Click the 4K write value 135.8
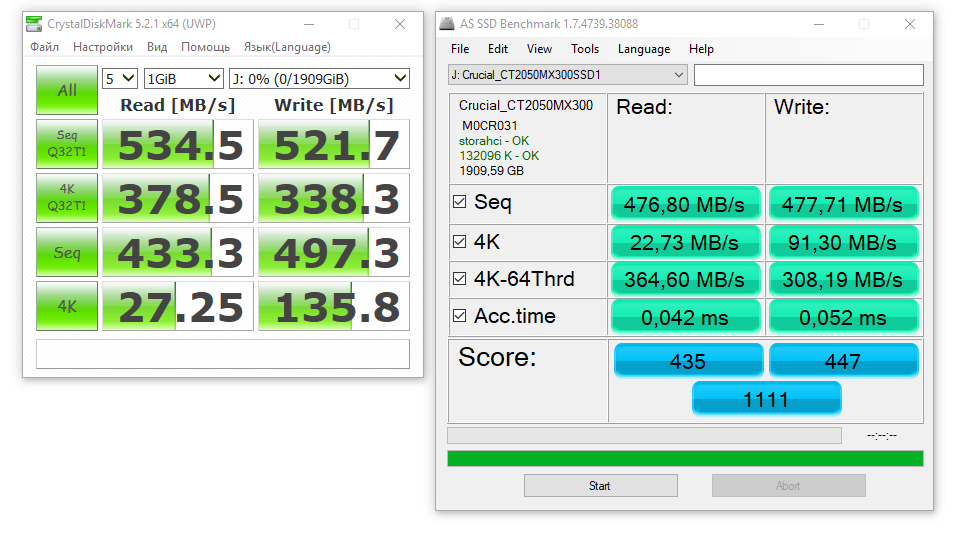The width and height of the screenshot is (958, 533). click(x=334, y=306)
